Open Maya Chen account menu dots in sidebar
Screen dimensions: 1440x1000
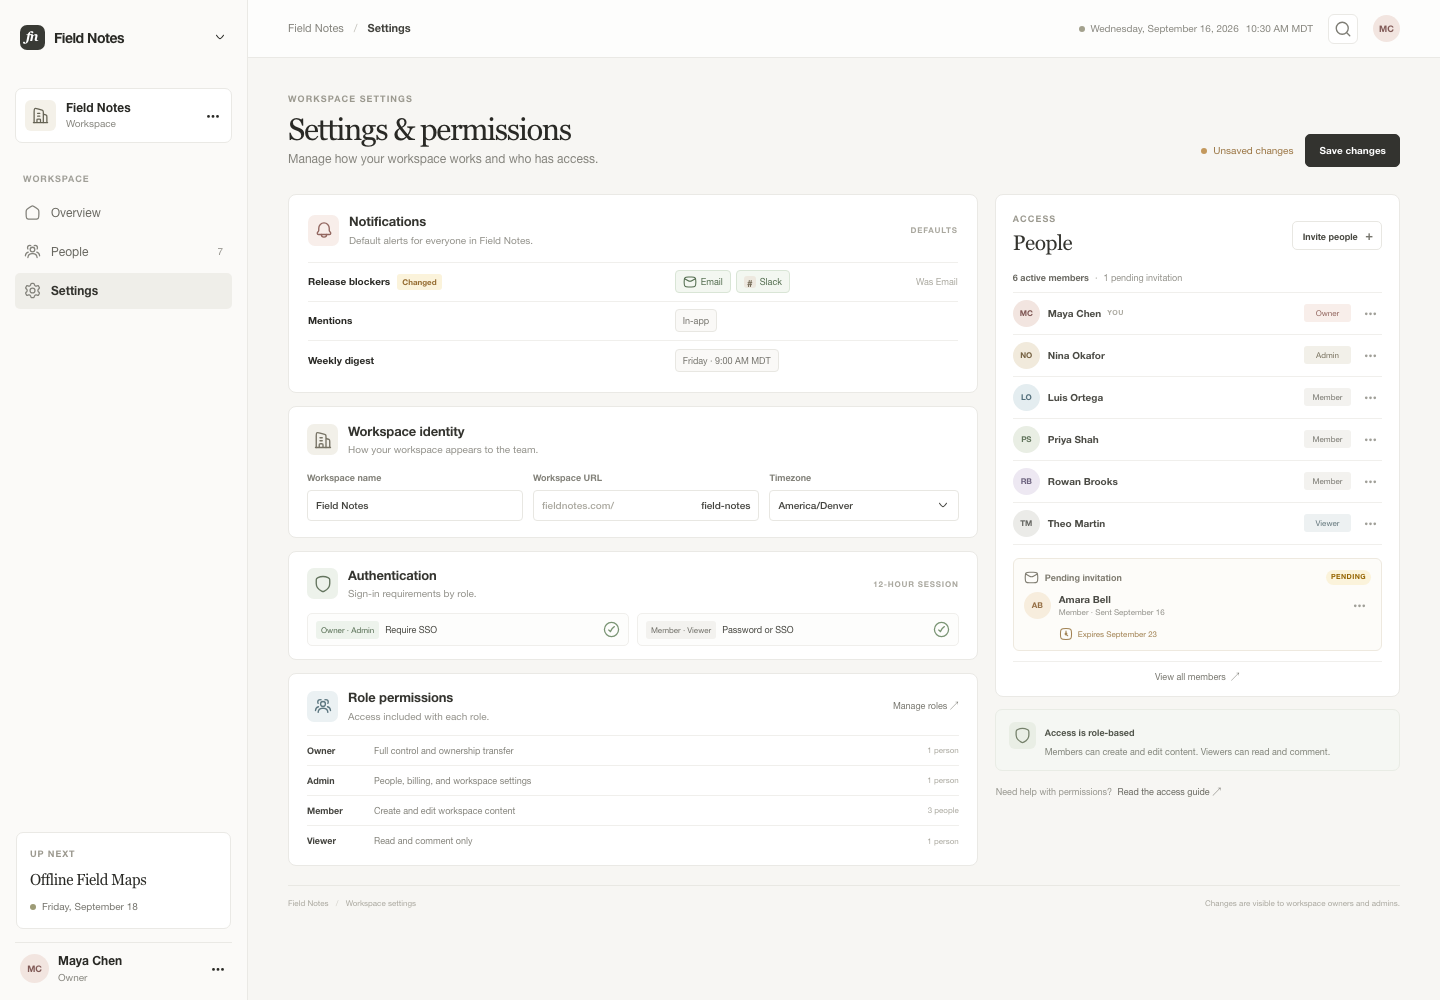(x=218, y=969)
